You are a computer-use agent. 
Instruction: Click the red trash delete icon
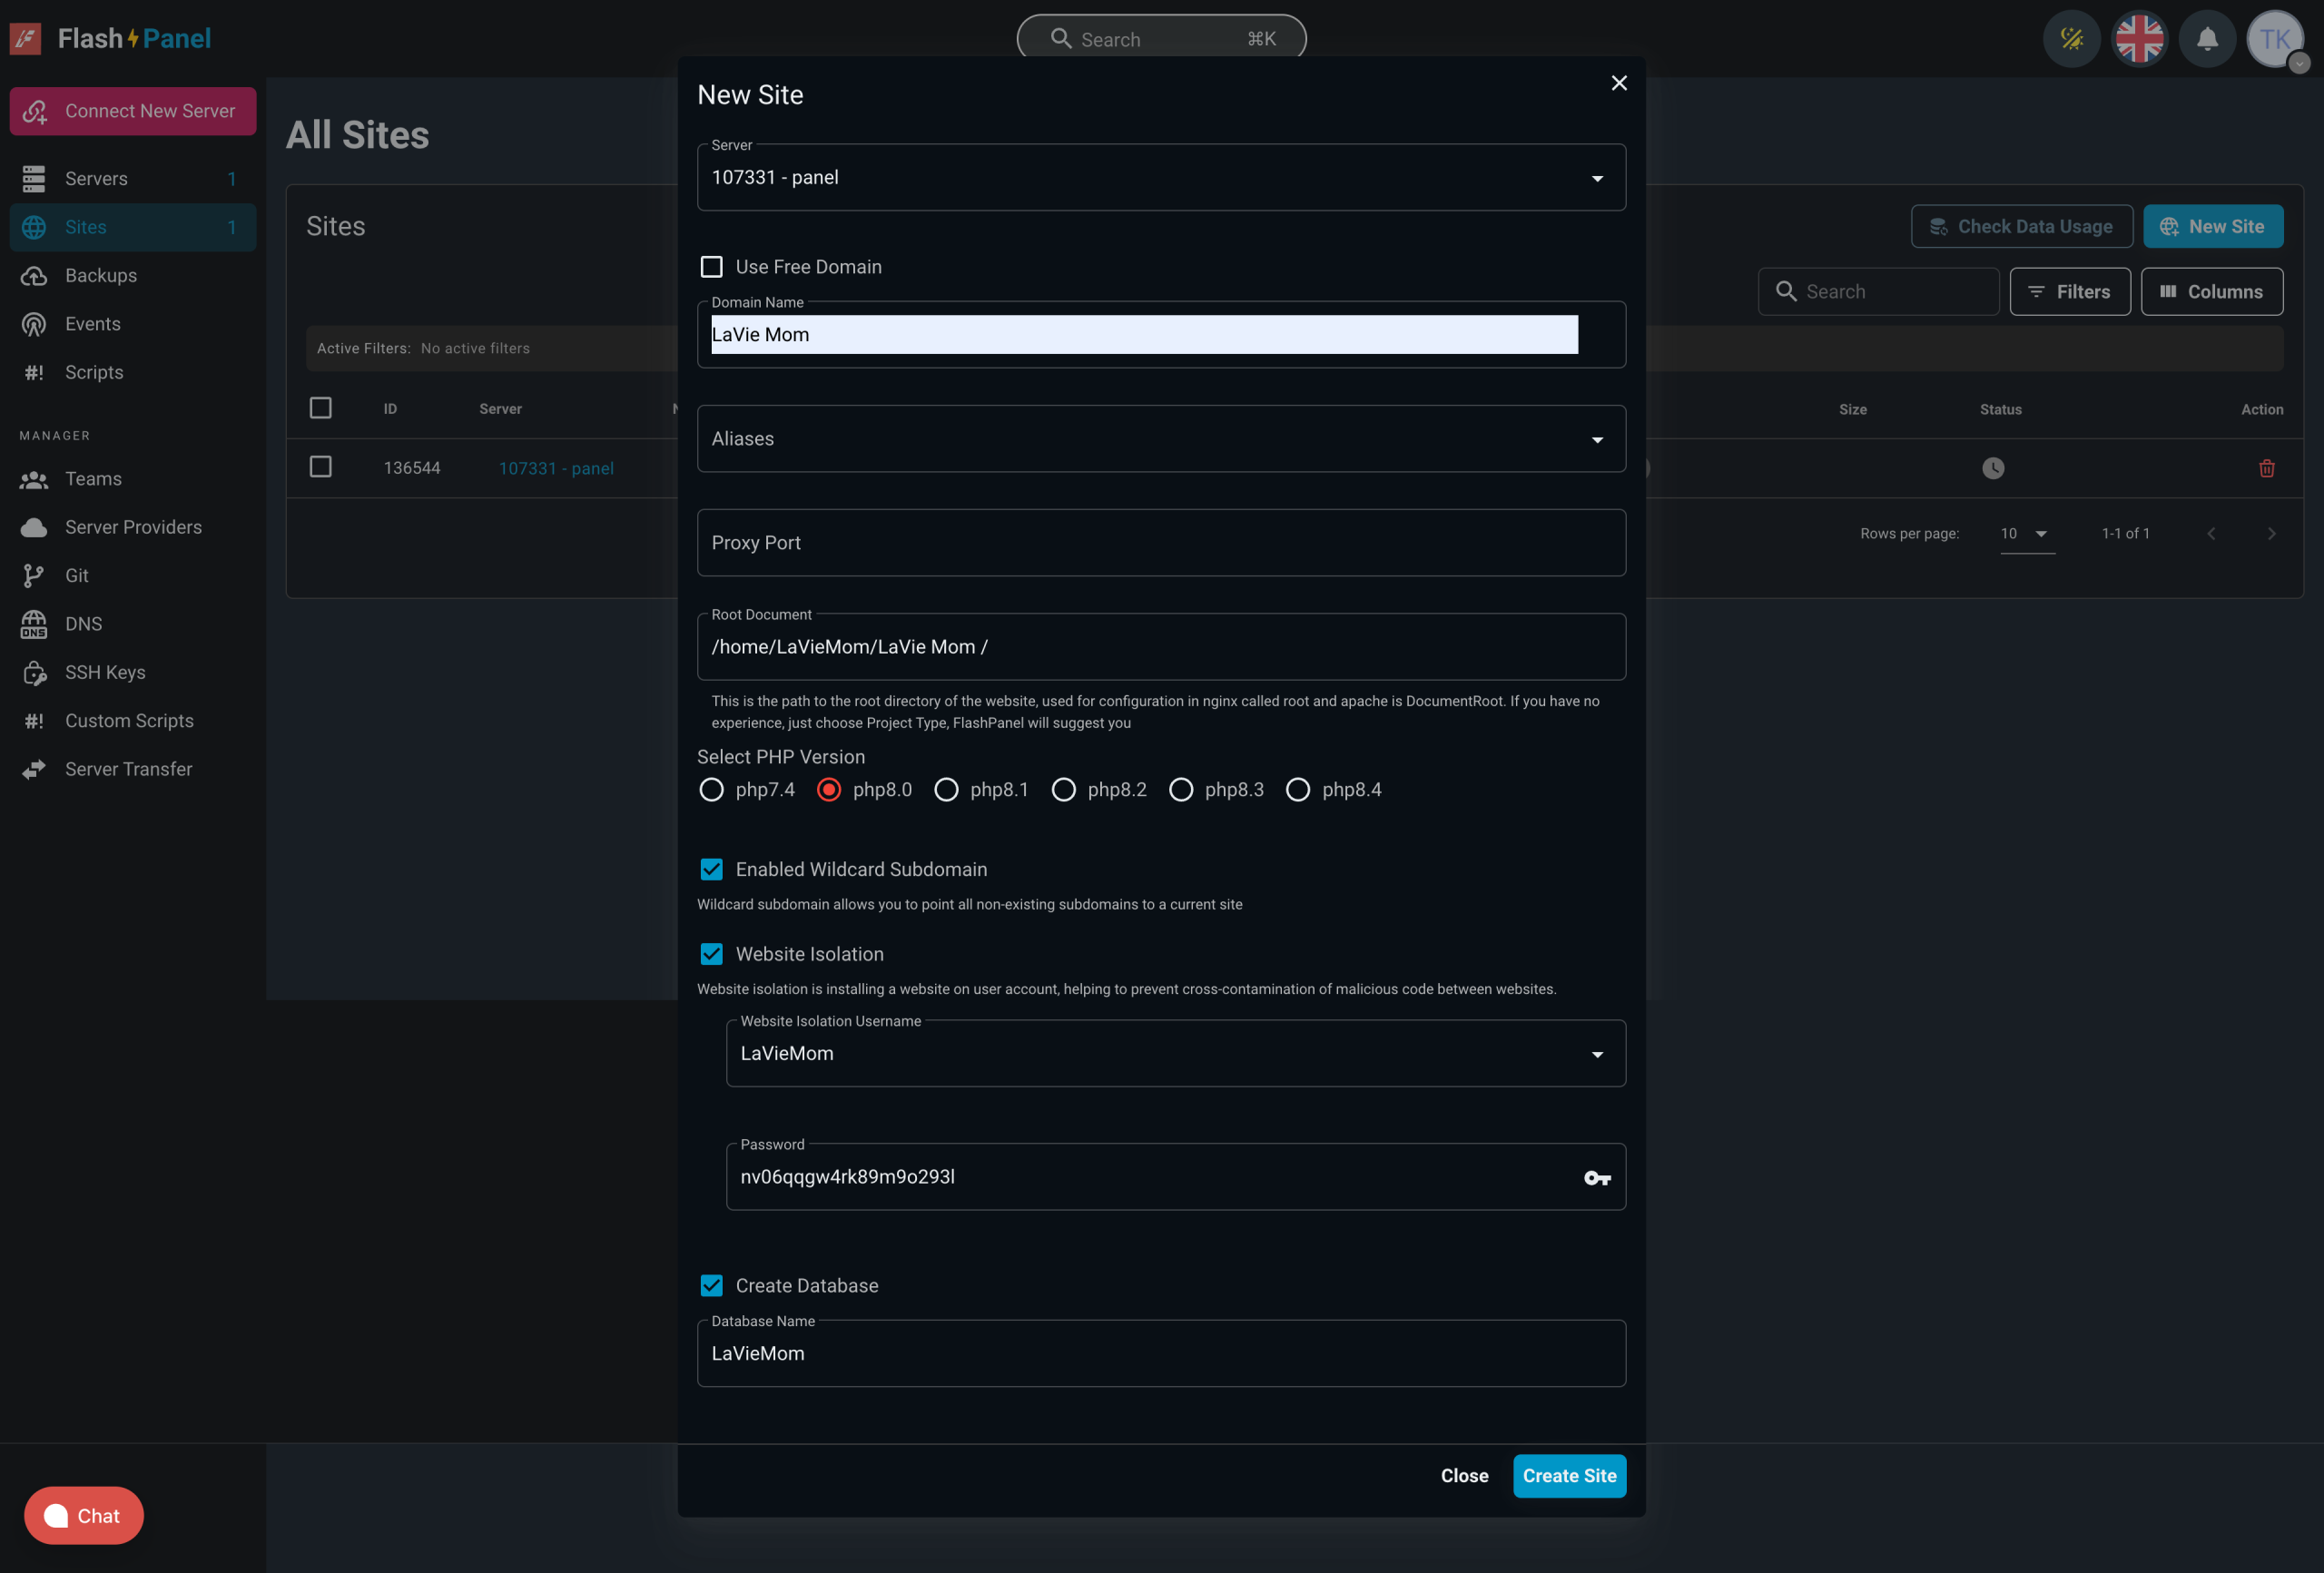(2266, 468)
